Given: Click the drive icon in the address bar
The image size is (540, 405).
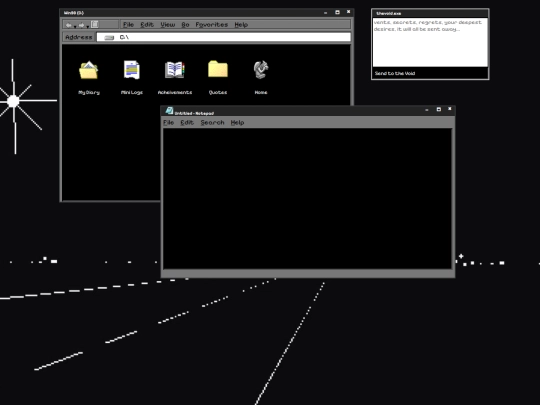Looking at the screenshot, I should 109,37.
